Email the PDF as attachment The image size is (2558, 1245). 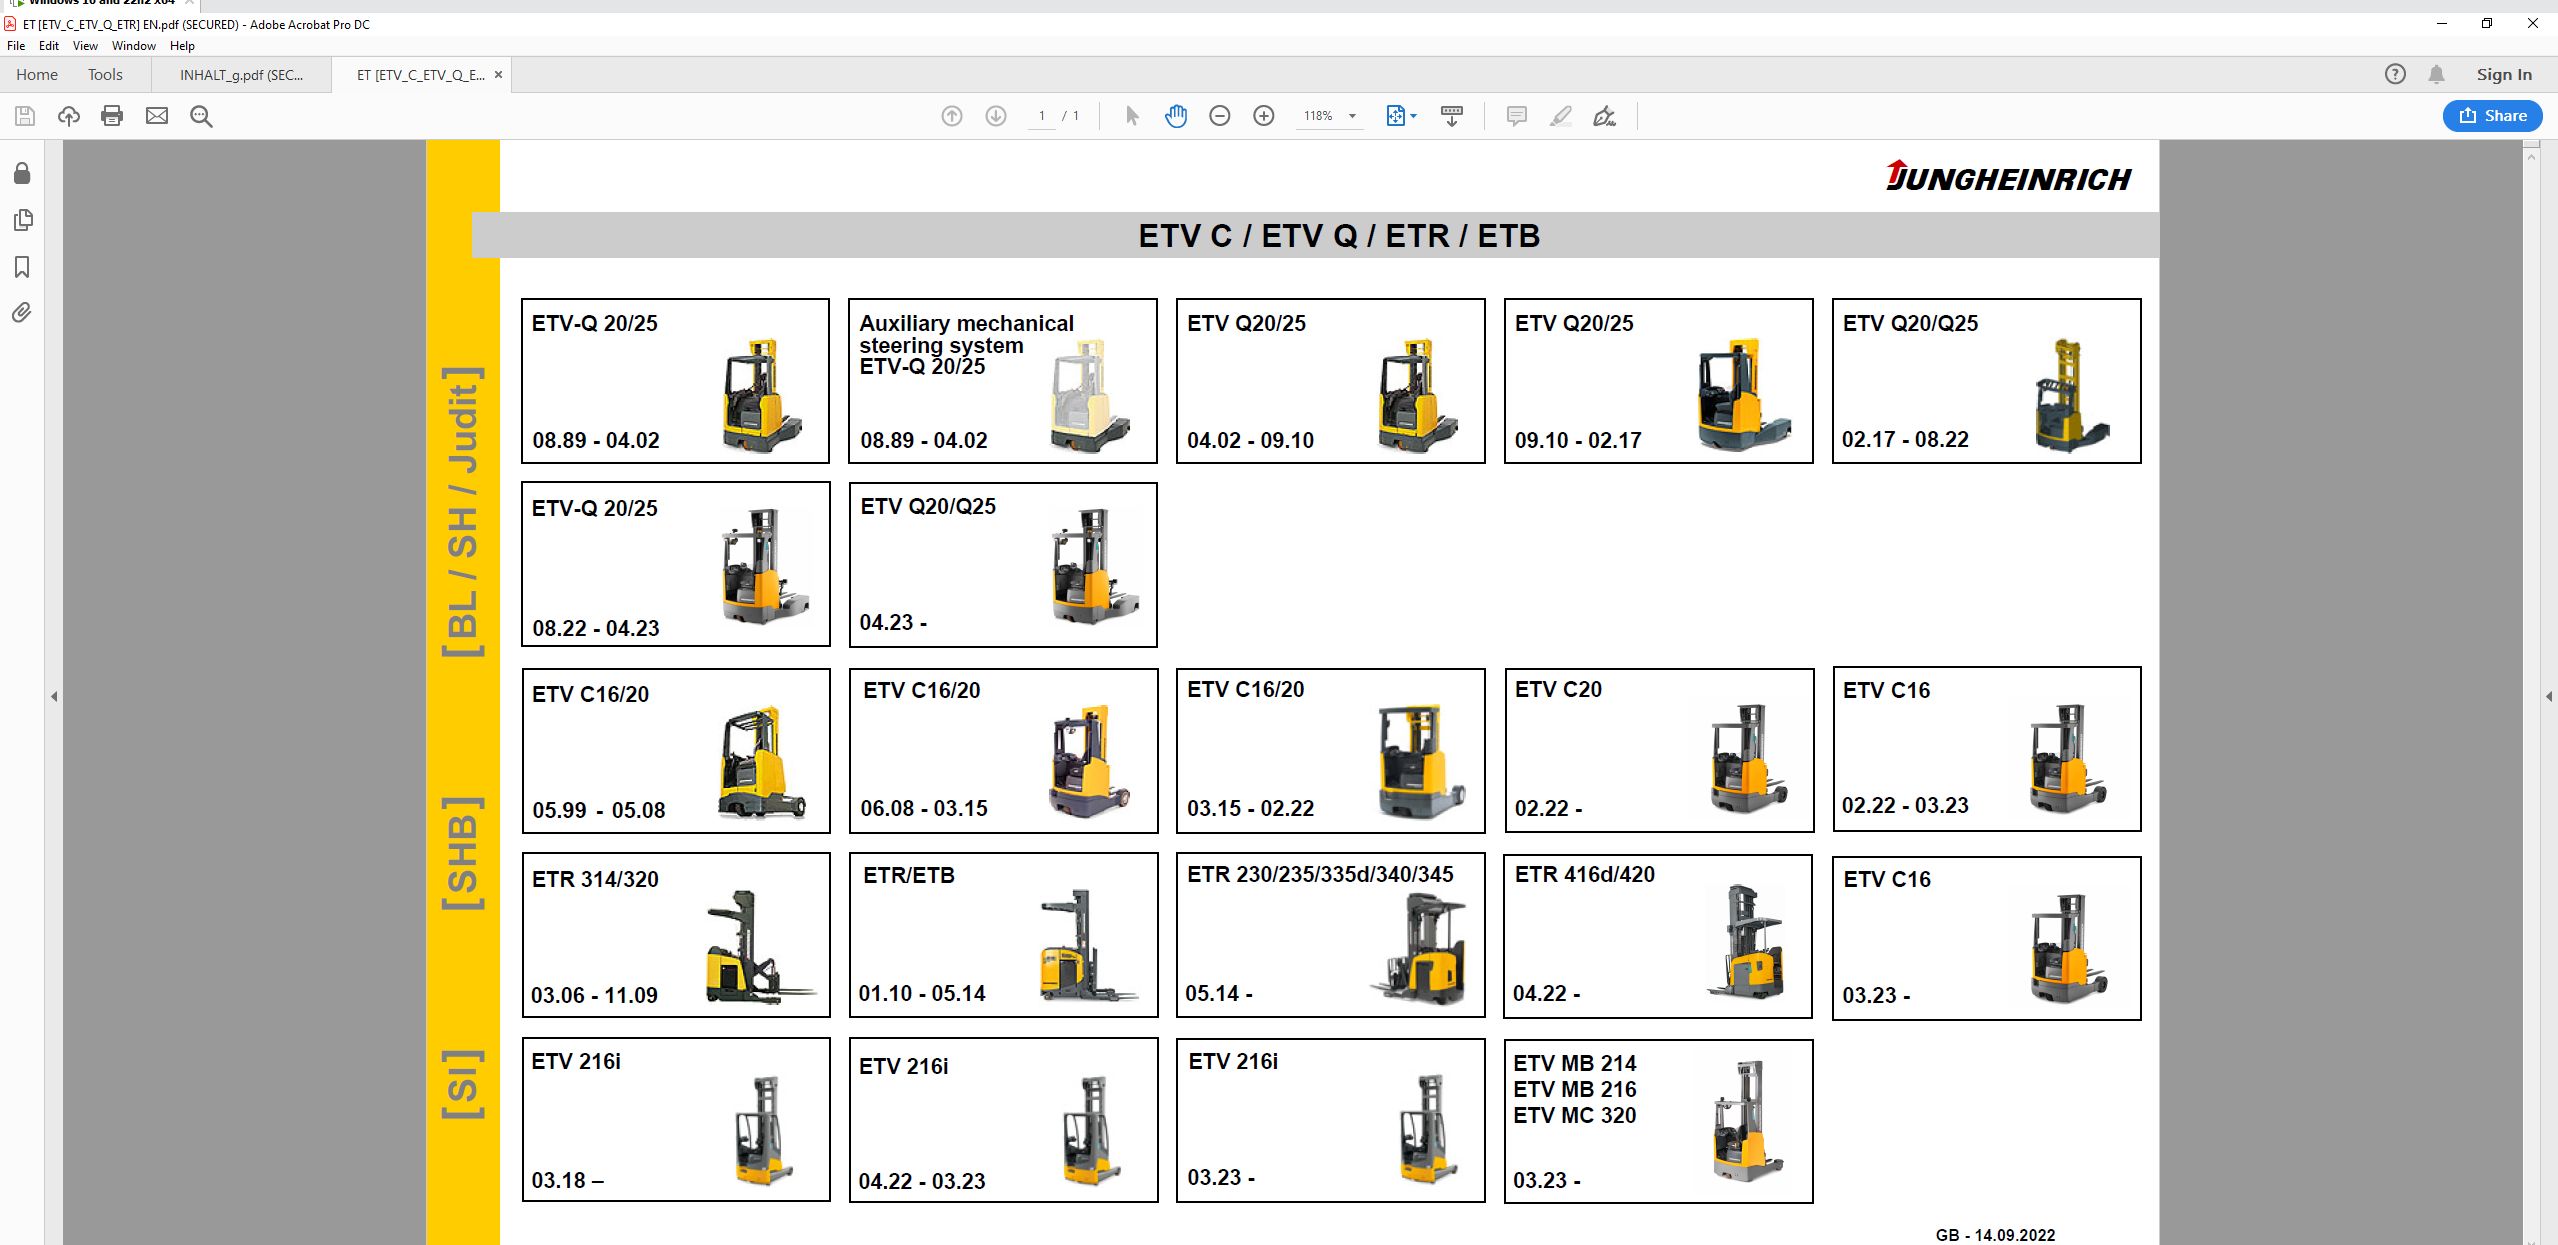[156, 116]
